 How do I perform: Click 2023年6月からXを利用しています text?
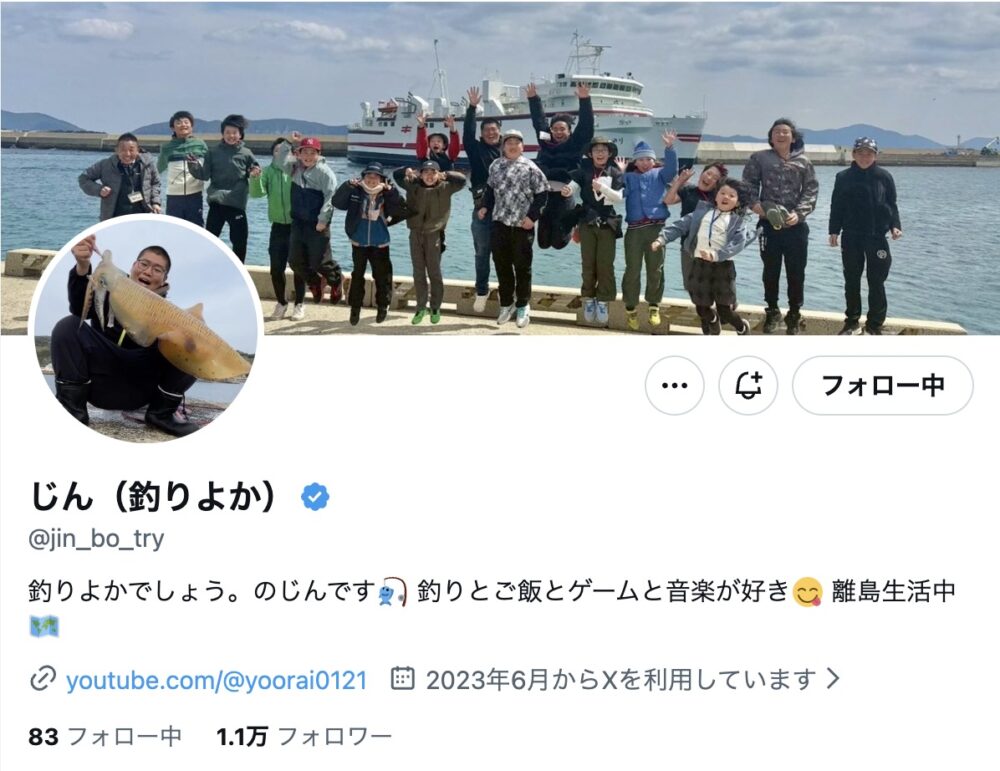tap(621, 679)
